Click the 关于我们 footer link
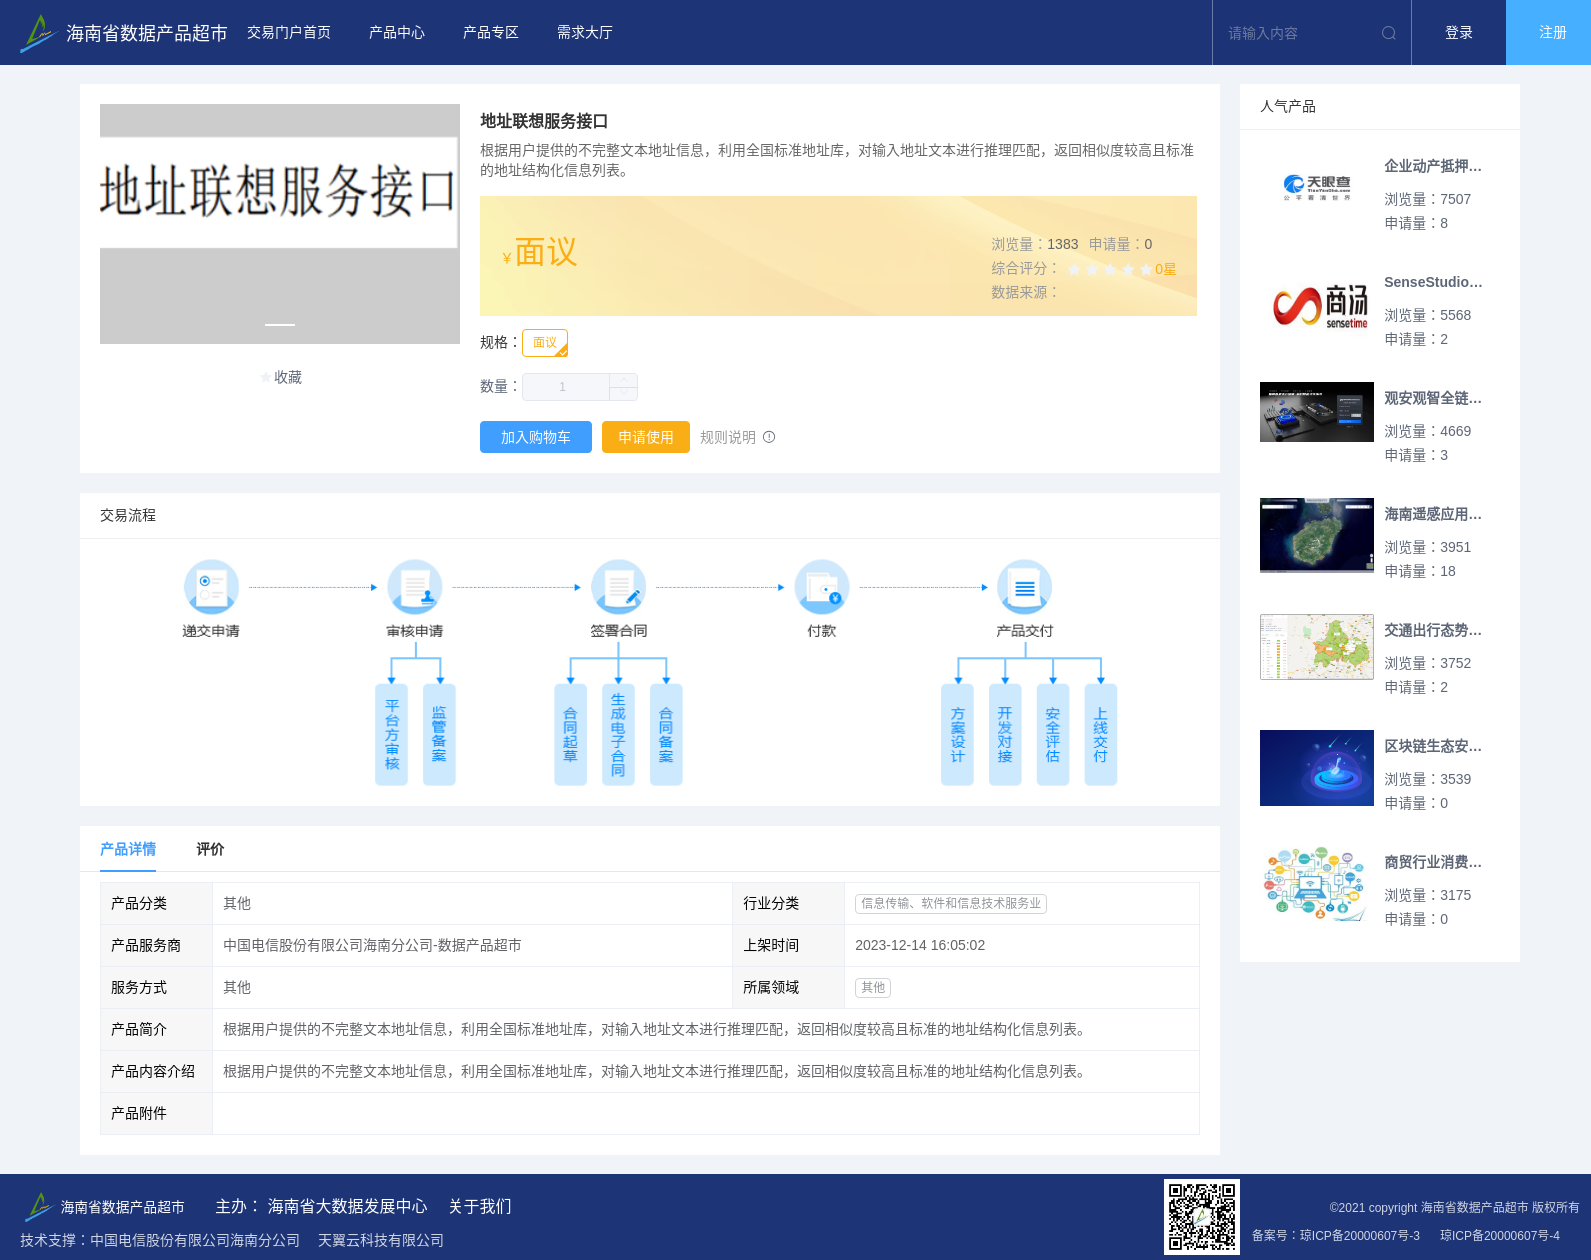This screenshot has width=1591, height=1260. point(480,1206)
